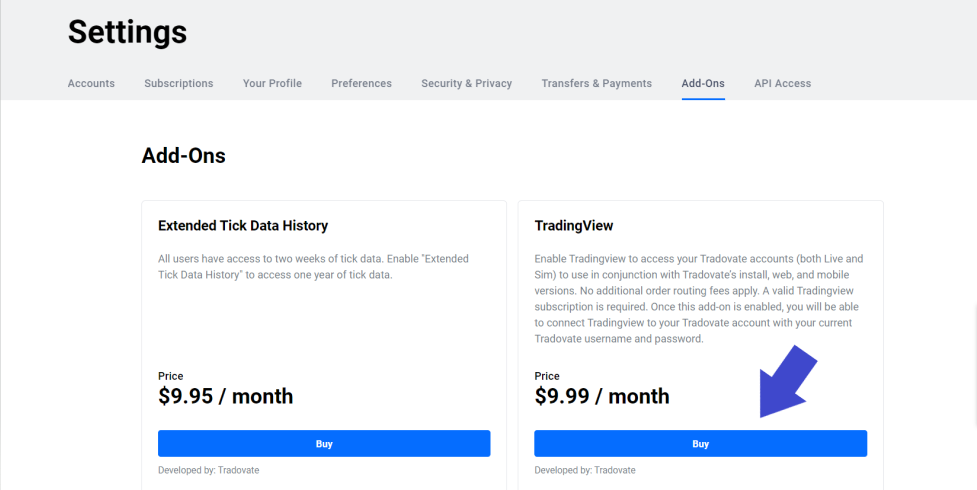Click the Settings page heading

(127, 32)
